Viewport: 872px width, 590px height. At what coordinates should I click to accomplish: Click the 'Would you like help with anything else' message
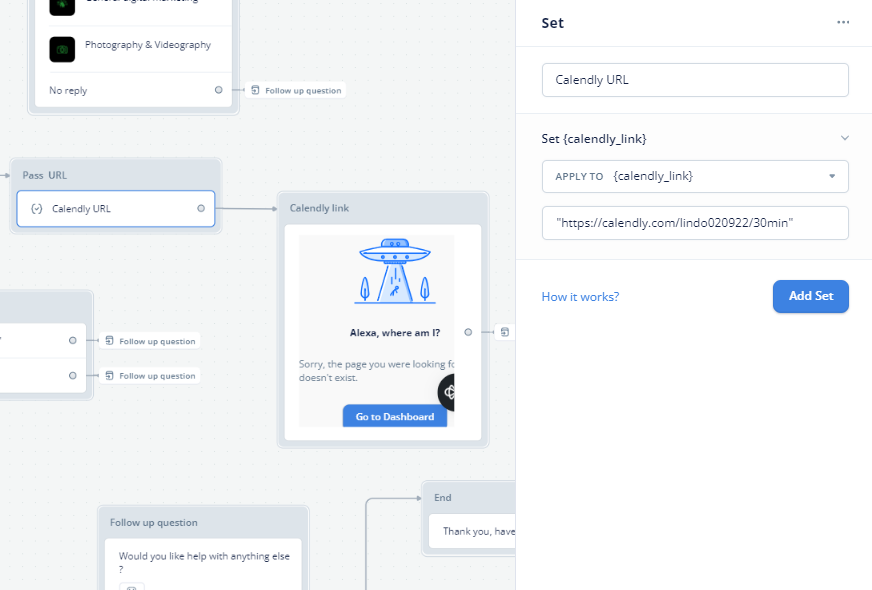(204, 562)
